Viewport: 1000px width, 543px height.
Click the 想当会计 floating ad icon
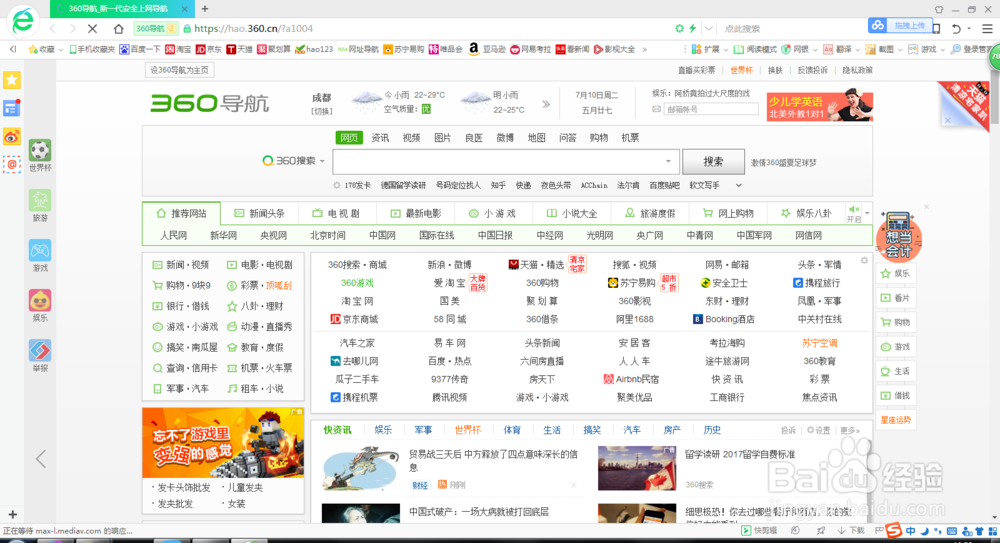point(898,237)
